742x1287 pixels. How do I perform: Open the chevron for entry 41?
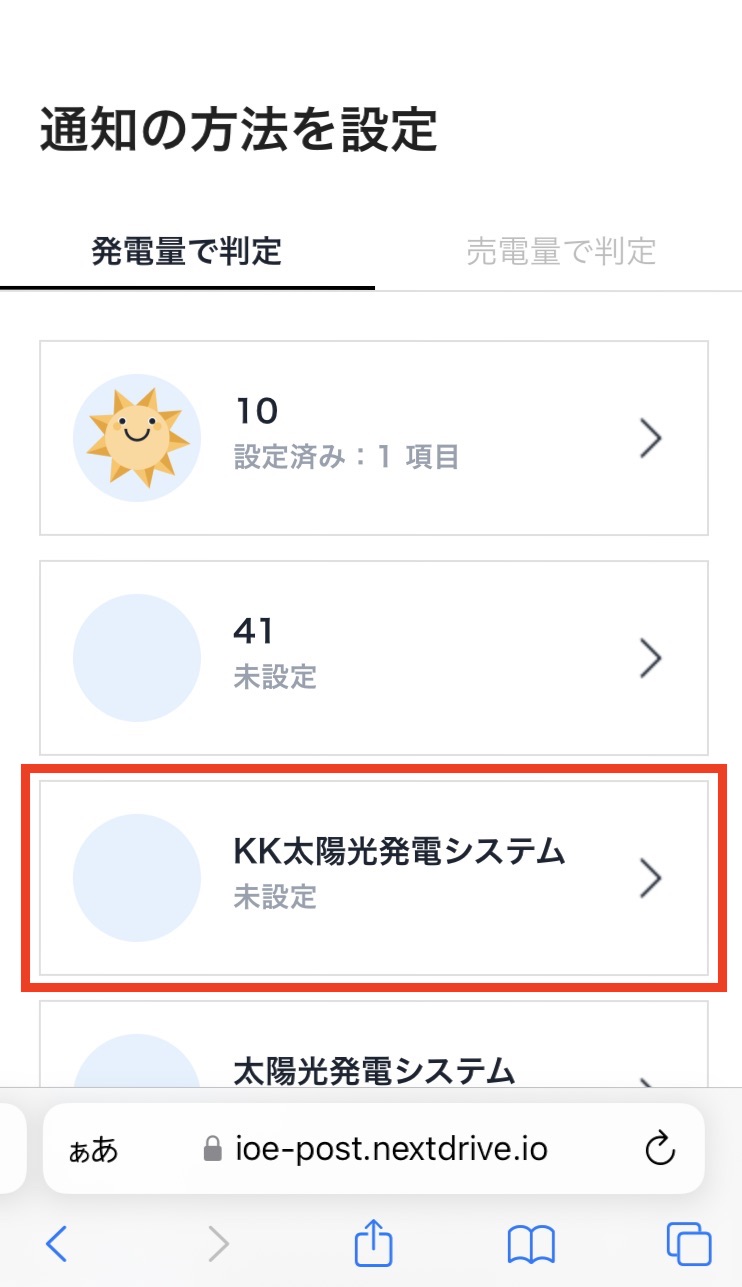[x=651, y=658]
